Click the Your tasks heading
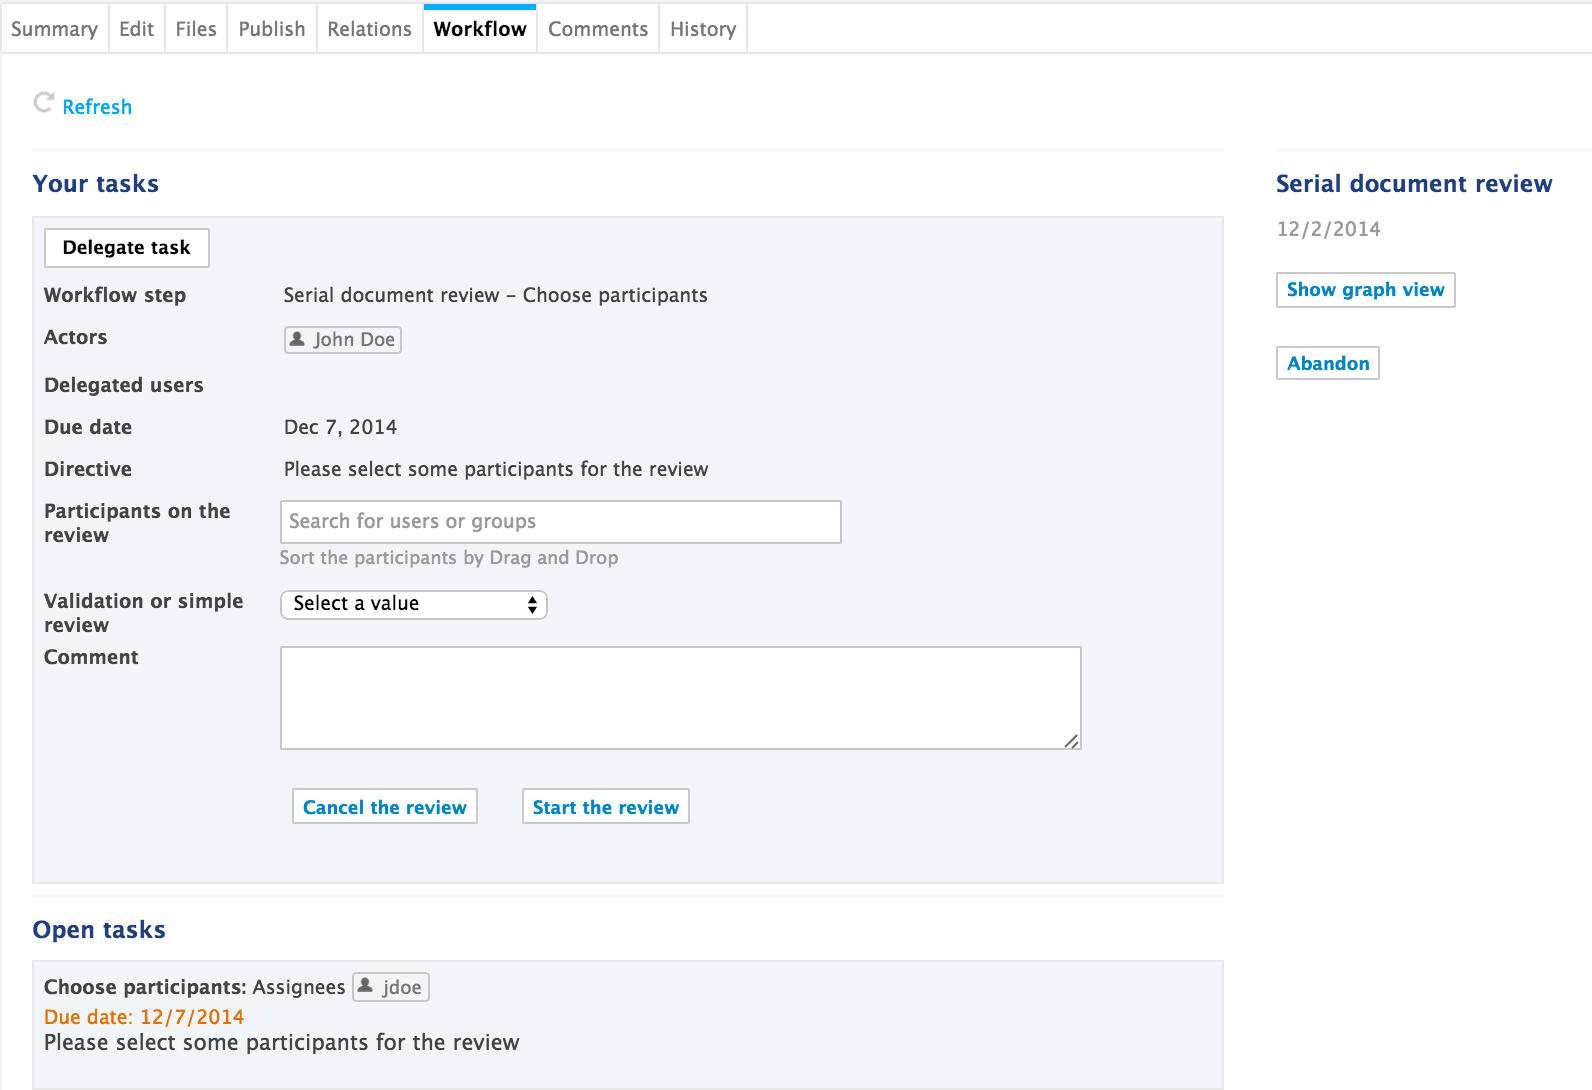The image size is (1592, 1090). tap(96, 184)
